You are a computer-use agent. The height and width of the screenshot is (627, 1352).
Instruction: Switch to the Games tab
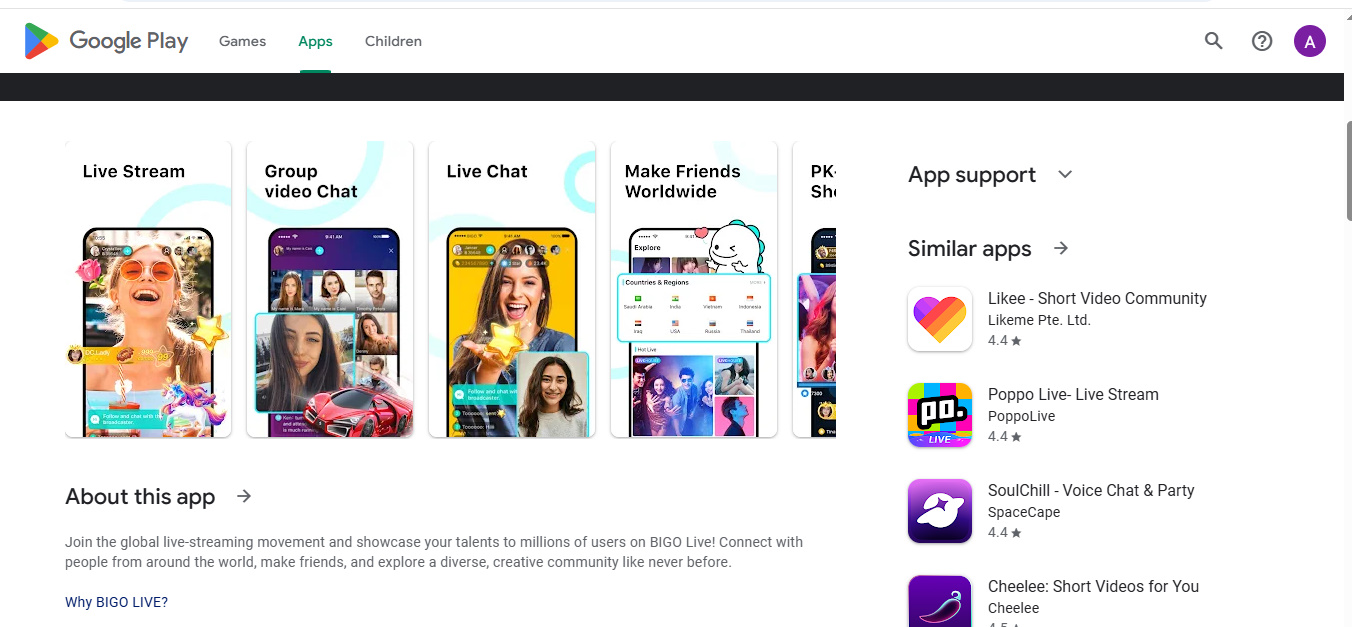[243, 41]
